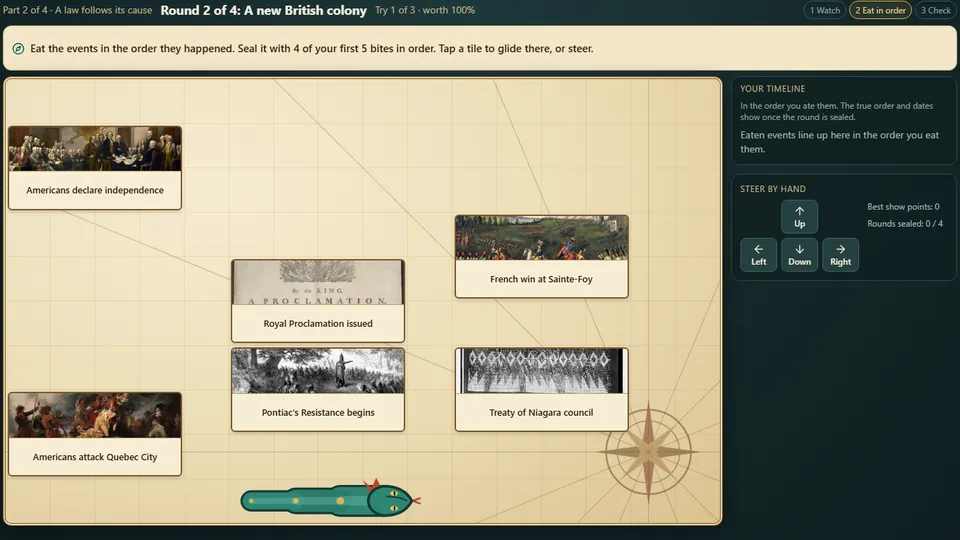Tap the 'Americans attack Quebec City' tile
Image resolution: width=960 pixels, height=540 pixels.
tap(95, 434)
